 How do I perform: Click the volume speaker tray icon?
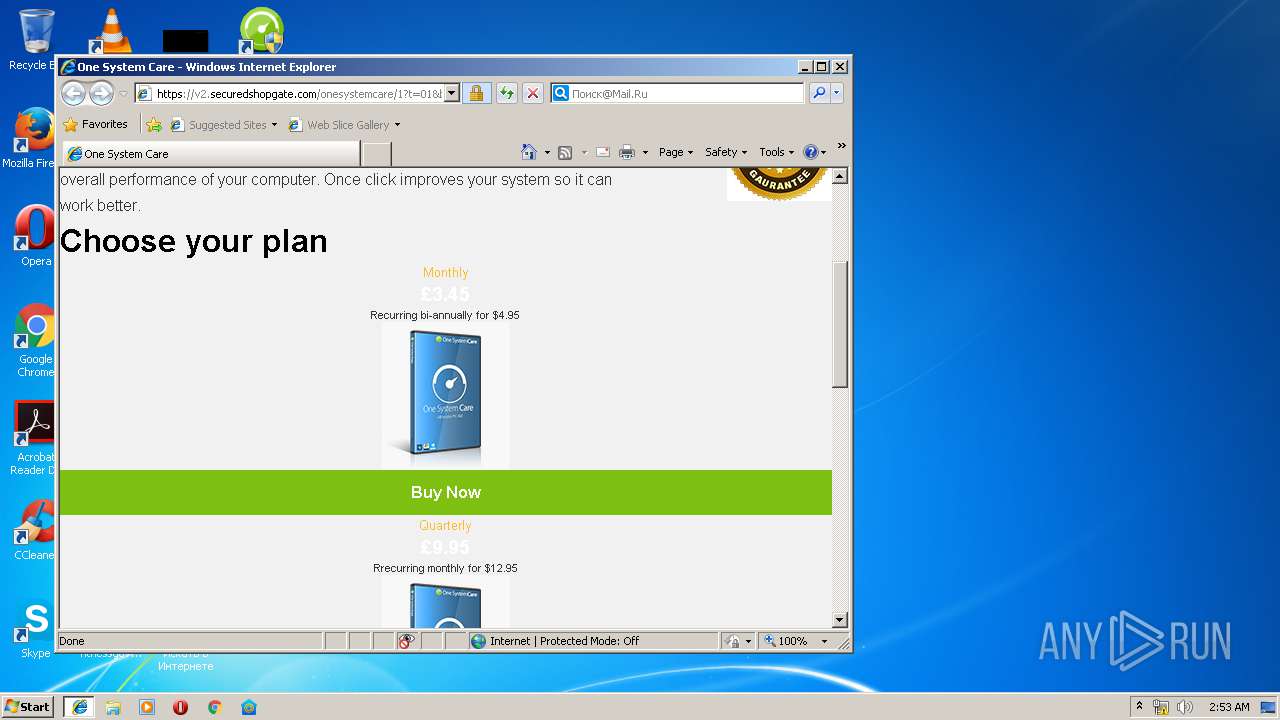[1184, 707]
